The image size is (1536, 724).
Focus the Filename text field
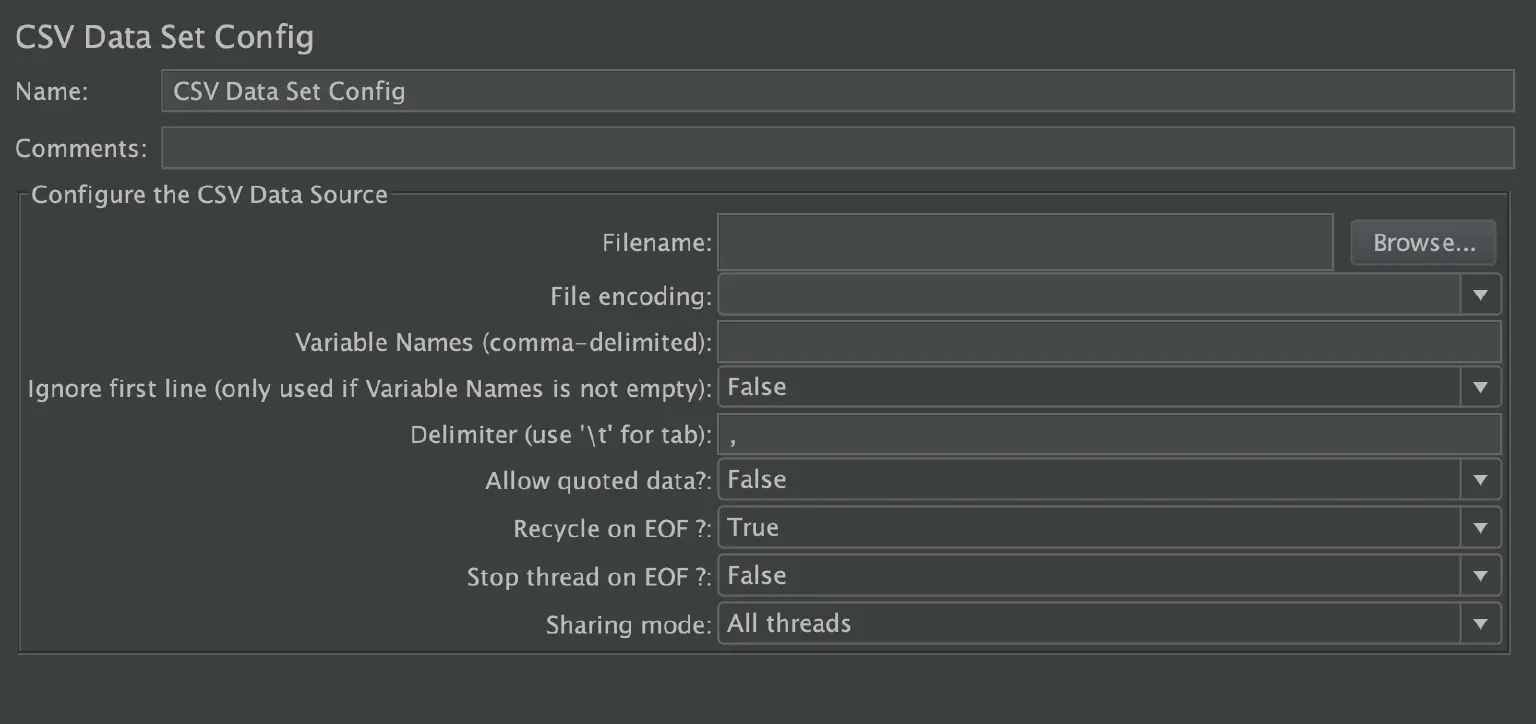click(1024, 242)
